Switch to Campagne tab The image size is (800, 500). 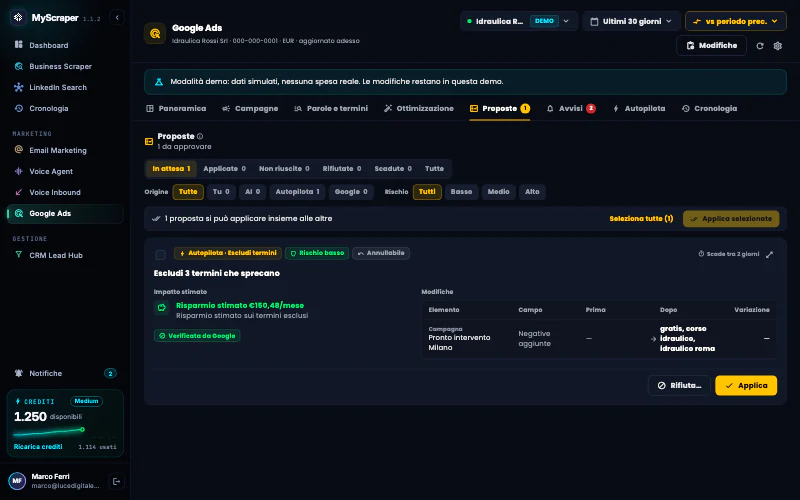coord(250,109)
